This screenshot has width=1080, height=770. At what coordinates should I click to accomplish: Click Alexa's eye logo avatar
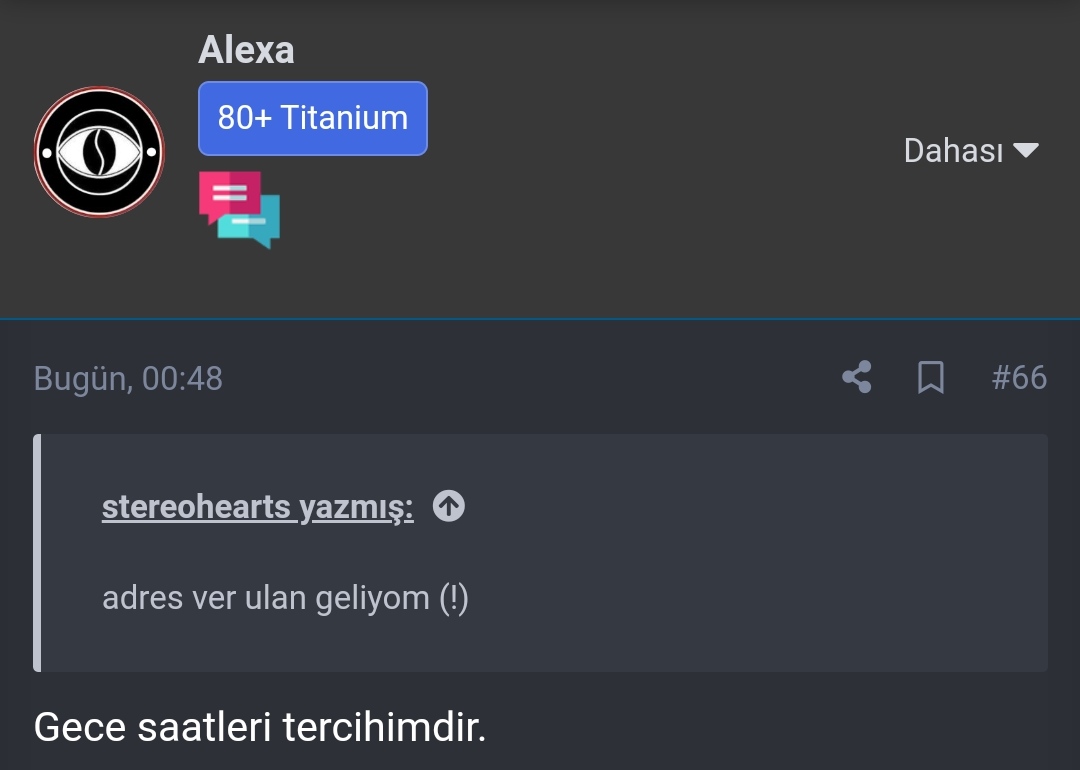pyautogui.click(x=99, y=152)
